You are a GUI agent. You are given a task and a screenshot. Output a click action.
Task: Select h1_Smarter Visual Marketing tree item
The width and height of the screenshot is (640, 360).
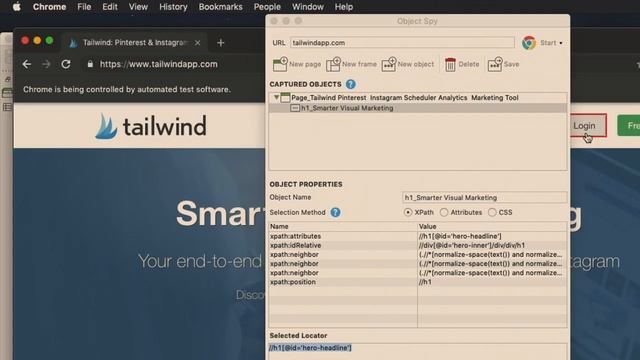click(347, 108)
